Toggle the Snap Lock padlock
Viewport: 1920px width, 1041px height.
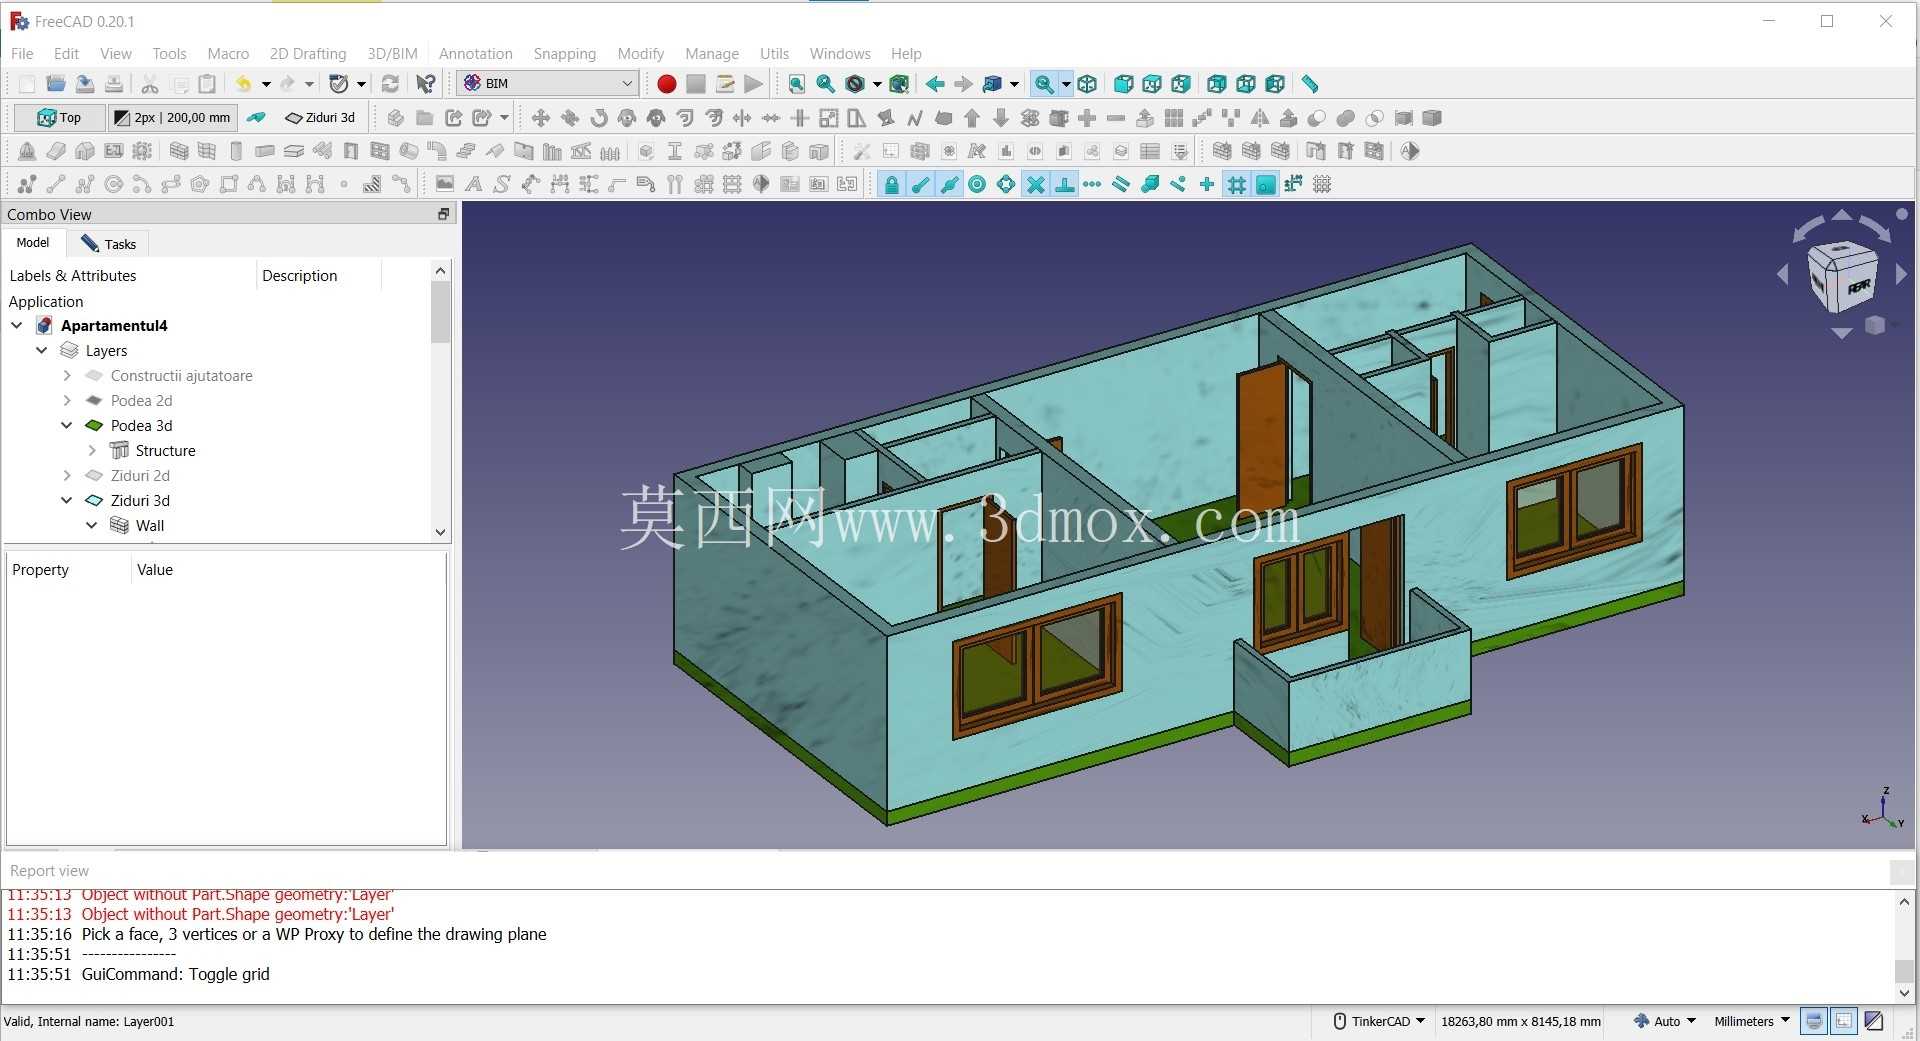891,184
